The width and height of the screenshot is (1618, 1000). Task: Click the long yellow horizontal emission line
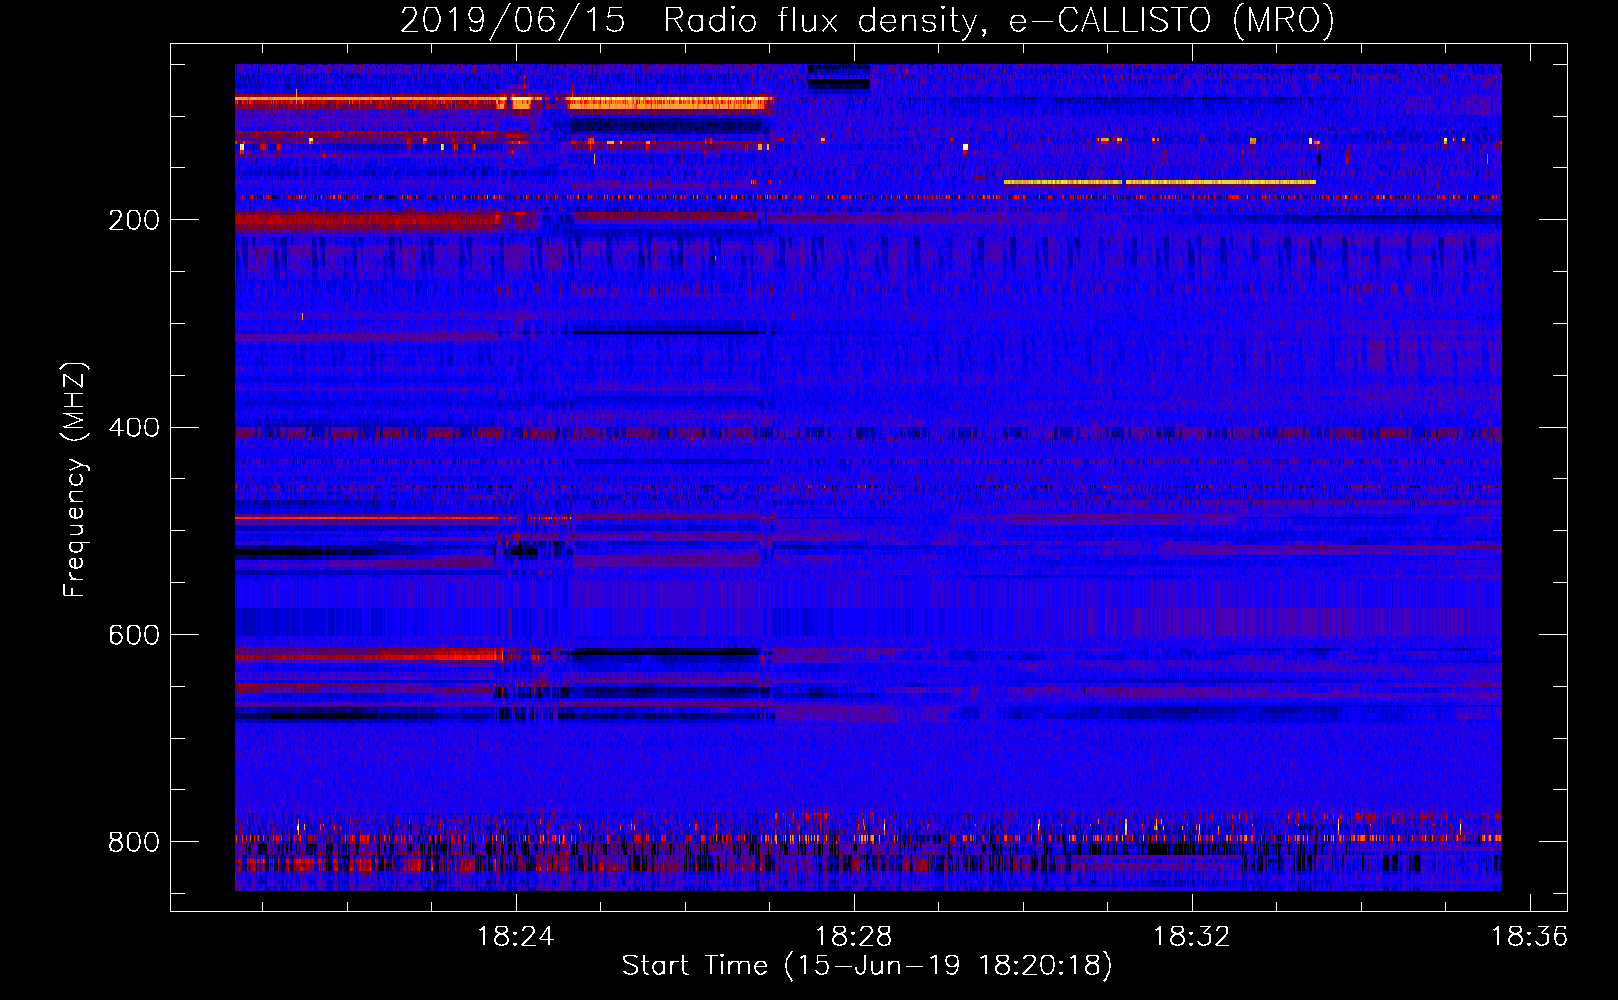pos(1160,182)
